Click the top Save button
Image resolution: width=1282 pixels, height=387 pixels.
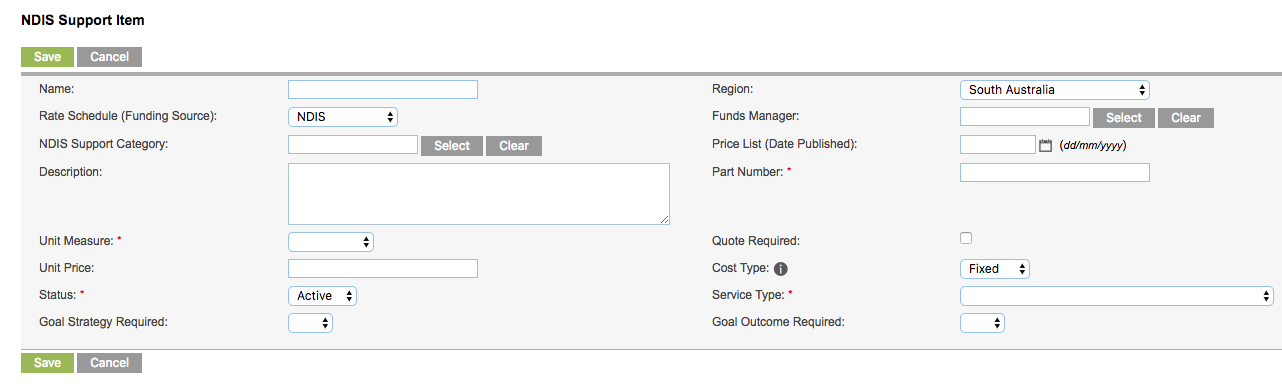click(47, 57)
